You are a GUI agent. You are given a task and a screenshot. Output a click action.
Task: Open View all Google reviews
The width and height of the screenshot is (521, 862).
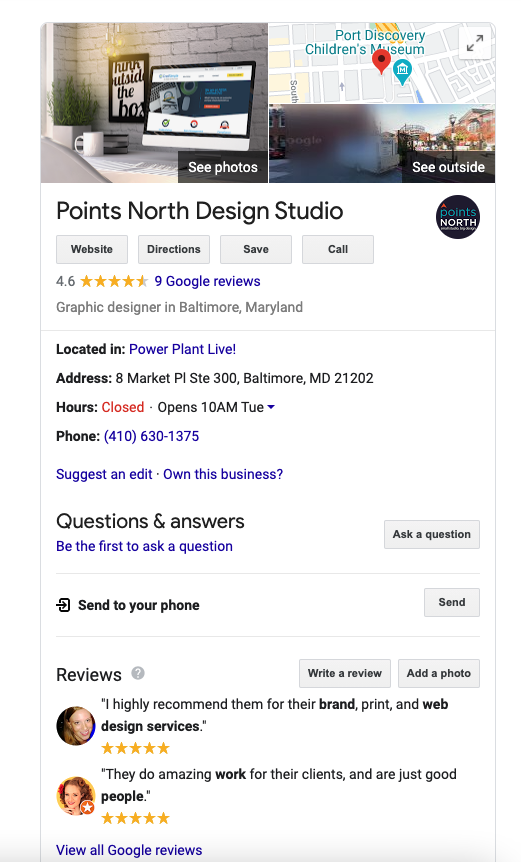pyautogui.click(x=129, y=850)
